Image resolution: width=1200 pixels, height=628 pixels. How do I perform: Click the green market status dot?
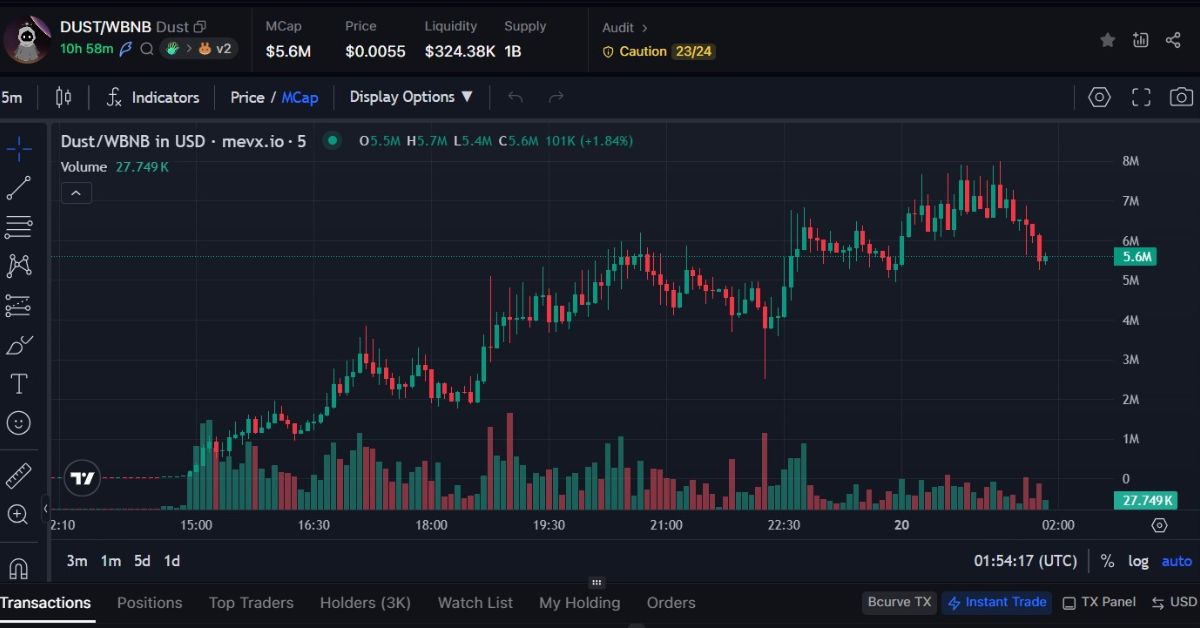coord(332,141)
